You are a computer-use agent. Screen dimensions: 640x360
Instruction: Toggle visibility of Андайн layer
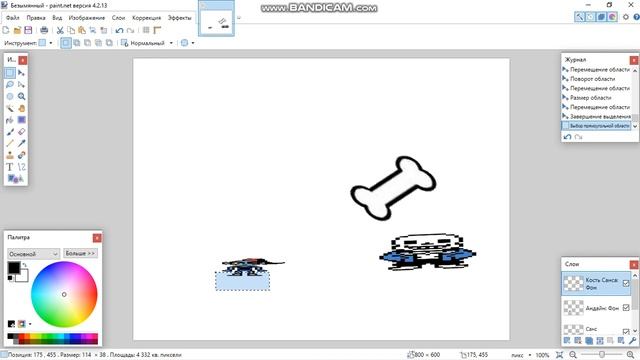pos(626,308)
